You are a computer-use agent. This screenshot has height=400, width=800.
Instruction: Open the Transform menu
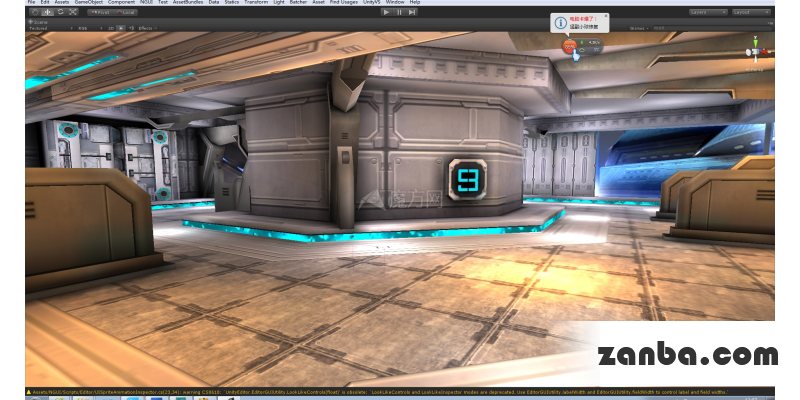[x=256, y=3]
